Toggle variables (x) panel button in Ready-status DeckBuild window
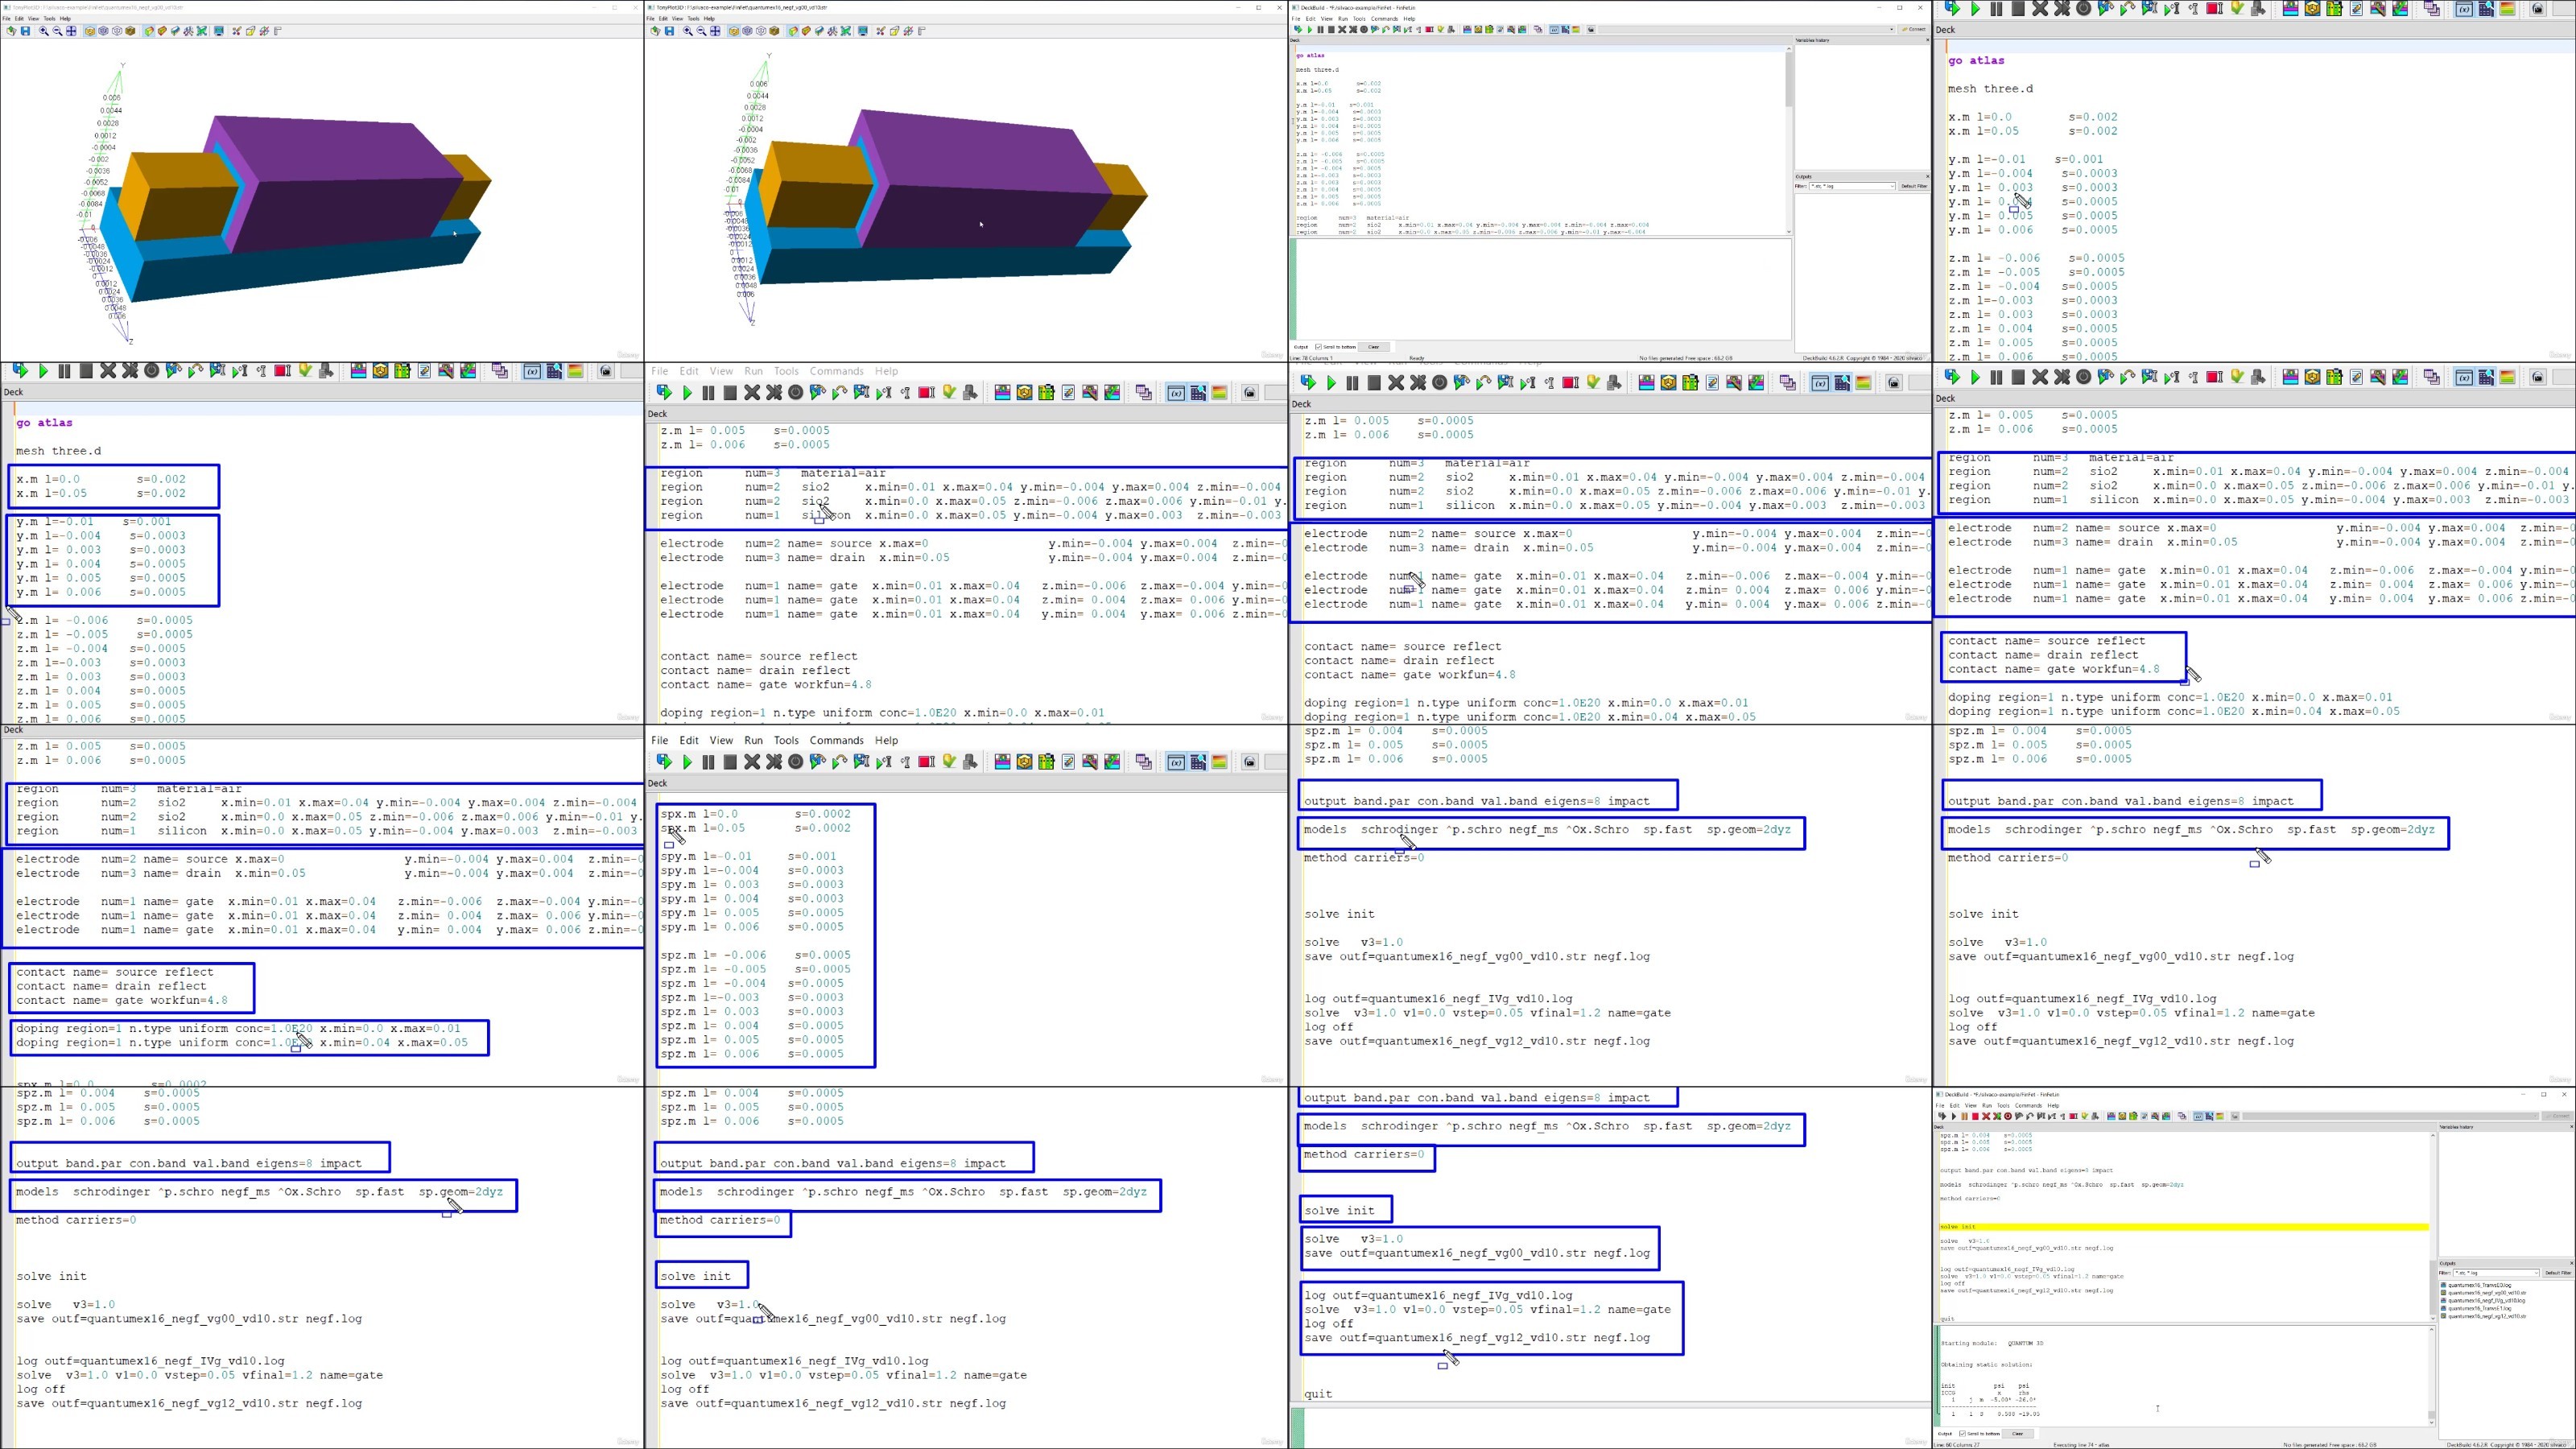 1554,30
